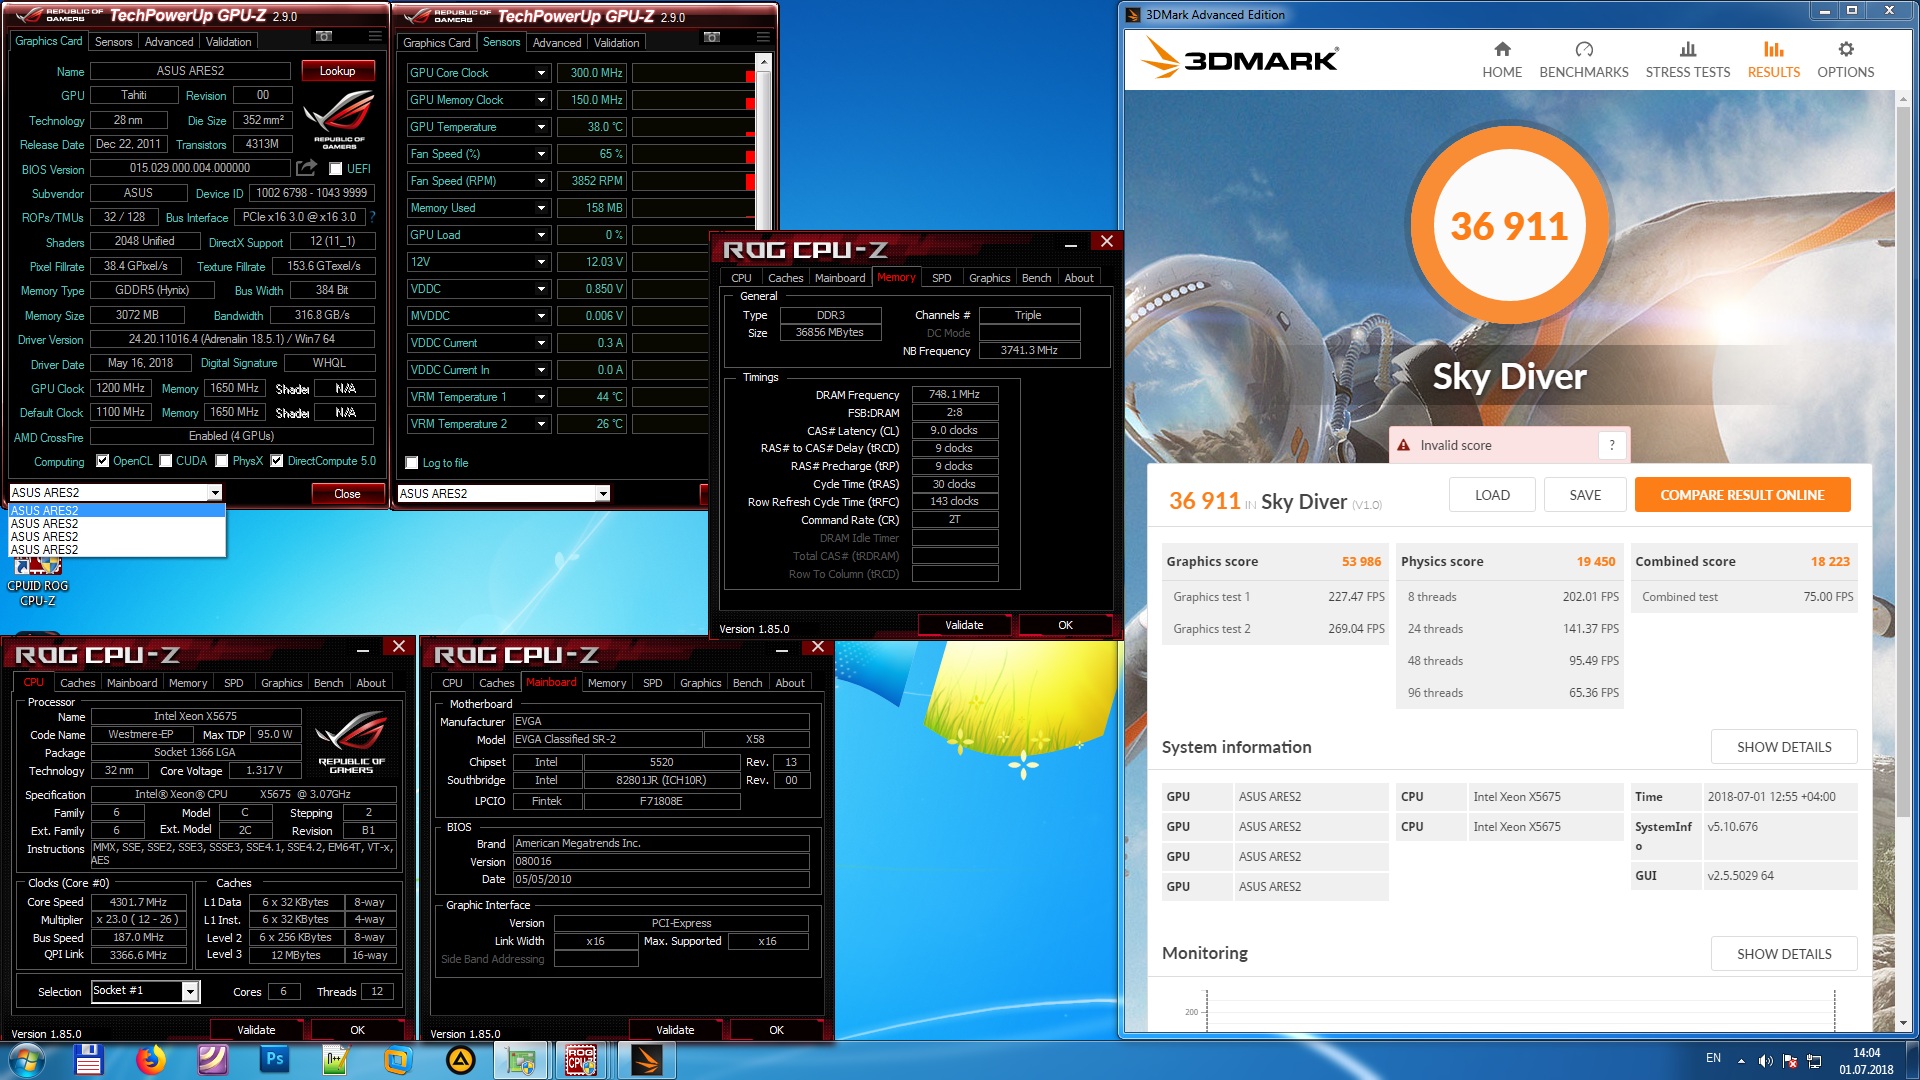Image resolution: width=1920 pixels, height=1080 pixels.
Task: Click screenshot camera icon in first GPU-Z window
Action: click(x=324, y=36)
